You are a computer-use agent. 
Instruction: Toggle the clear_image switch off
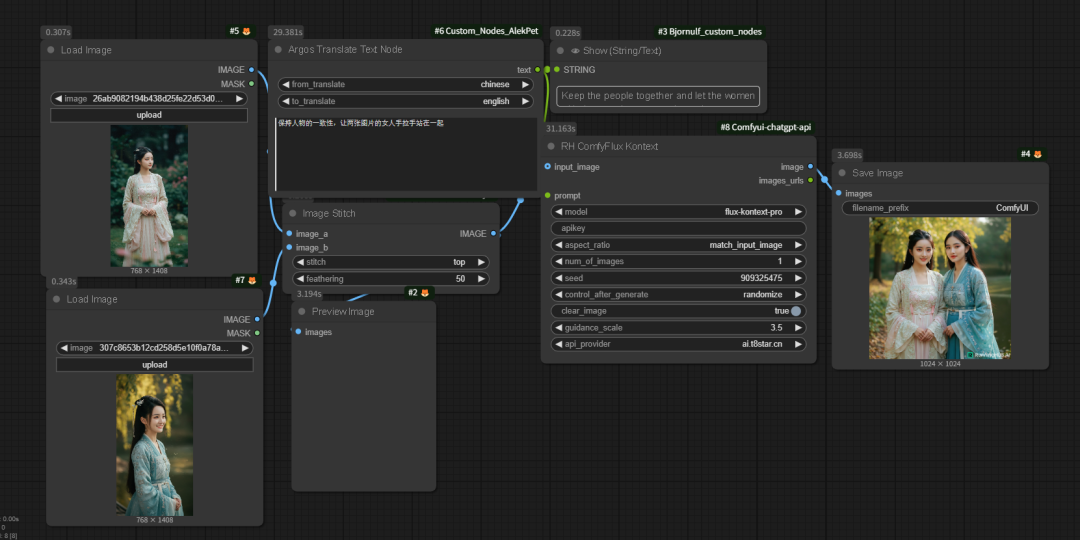[x=796, y=311]
